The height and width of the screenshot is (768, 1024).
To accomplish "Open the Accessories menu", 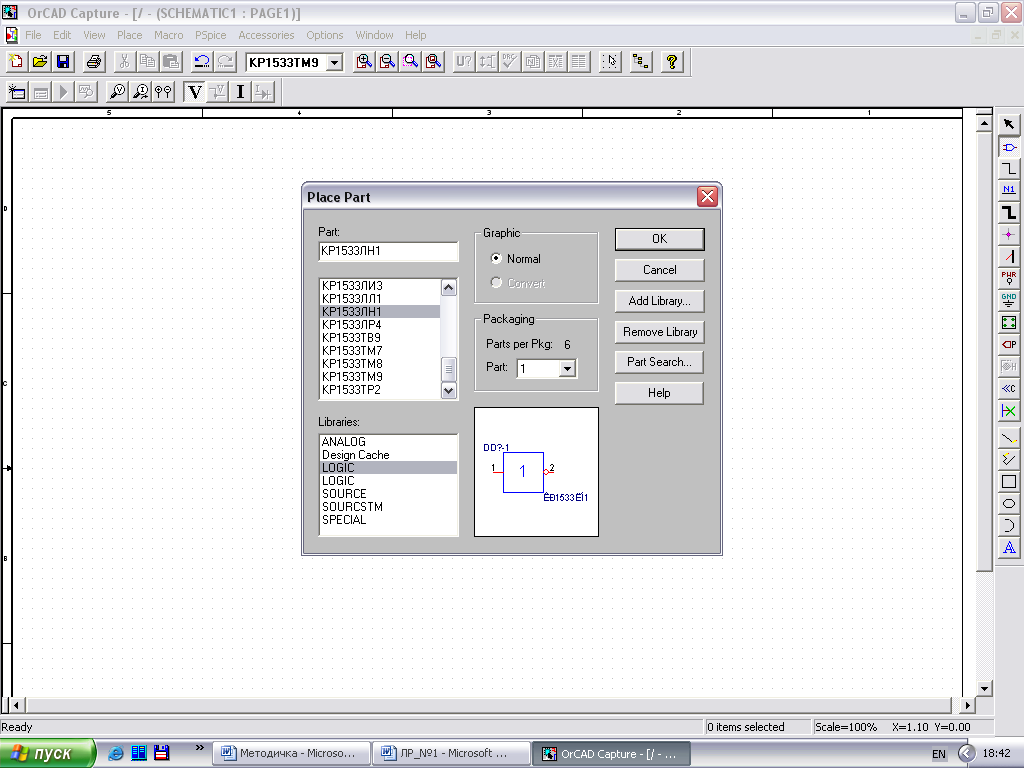I will click(x=266, y=35).
